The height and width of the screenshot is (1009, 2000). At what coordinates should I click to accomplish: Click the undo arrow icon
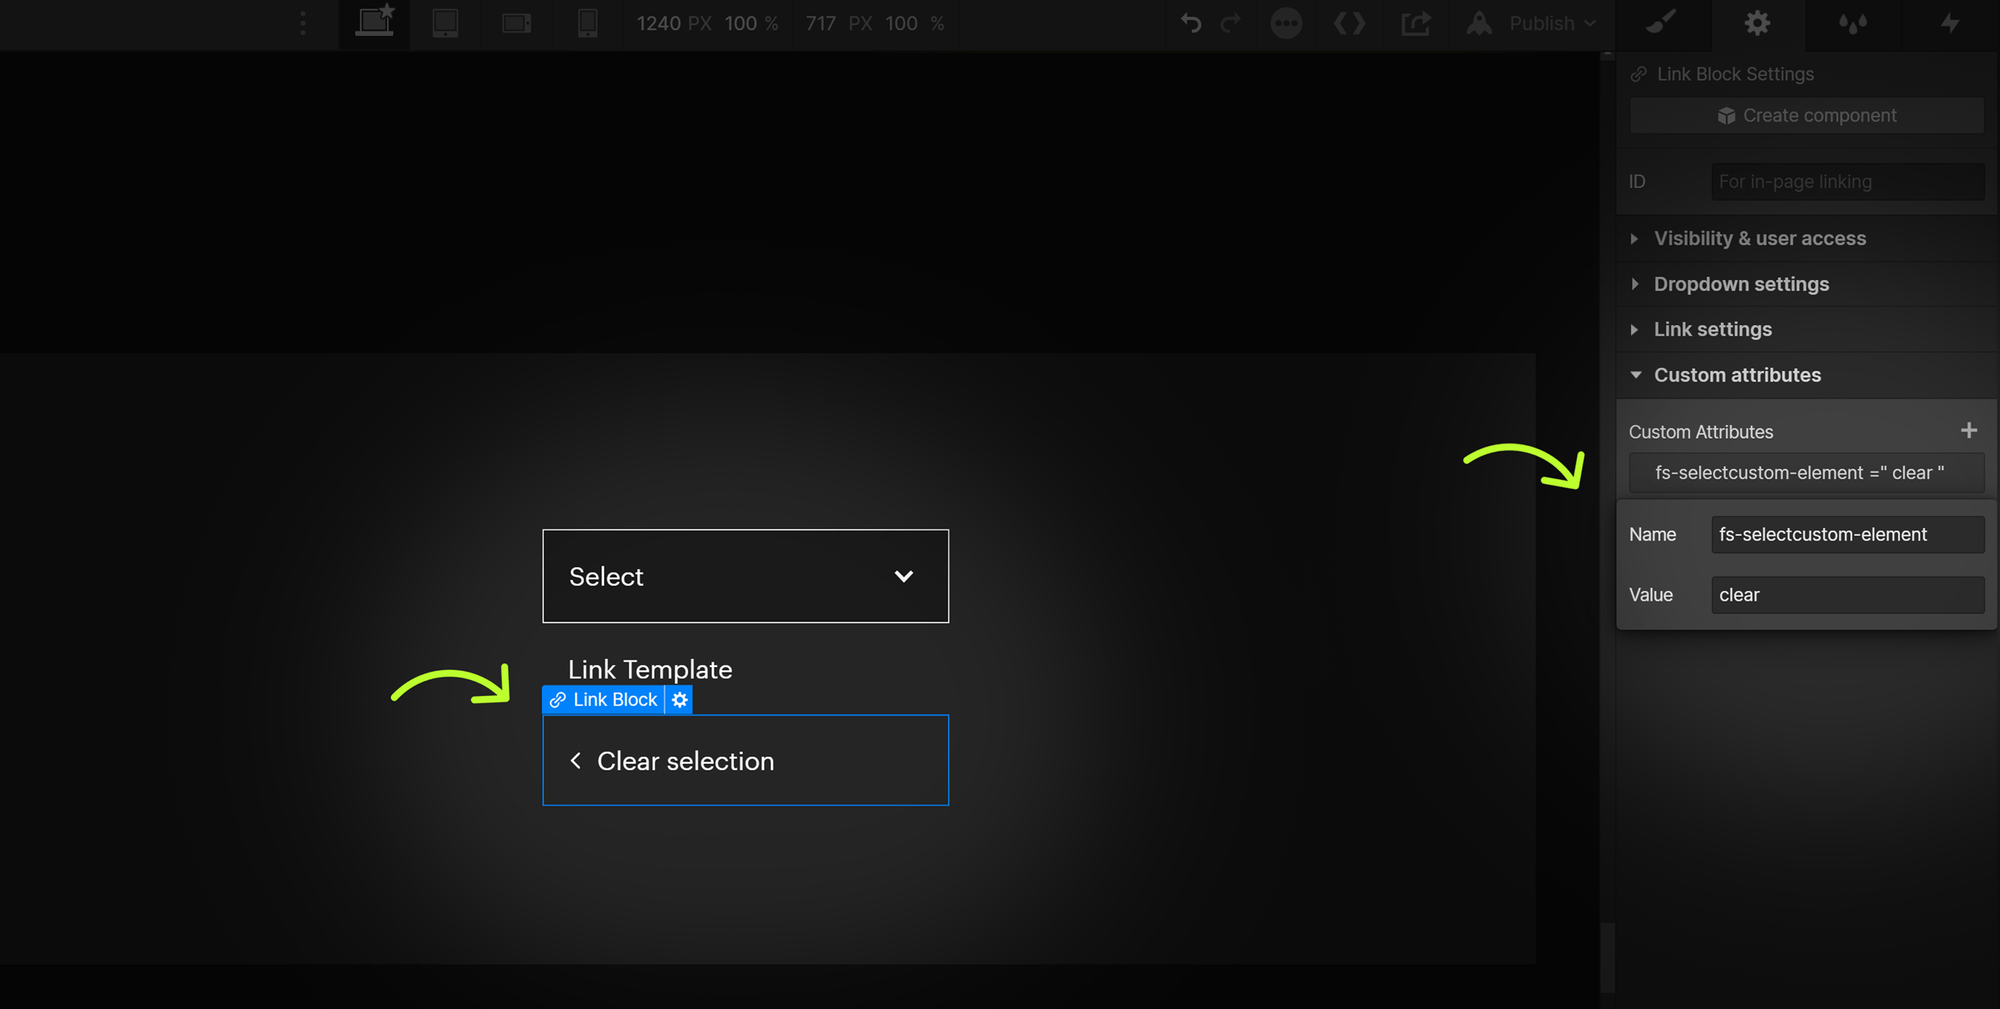click(x=1189, y=23)
